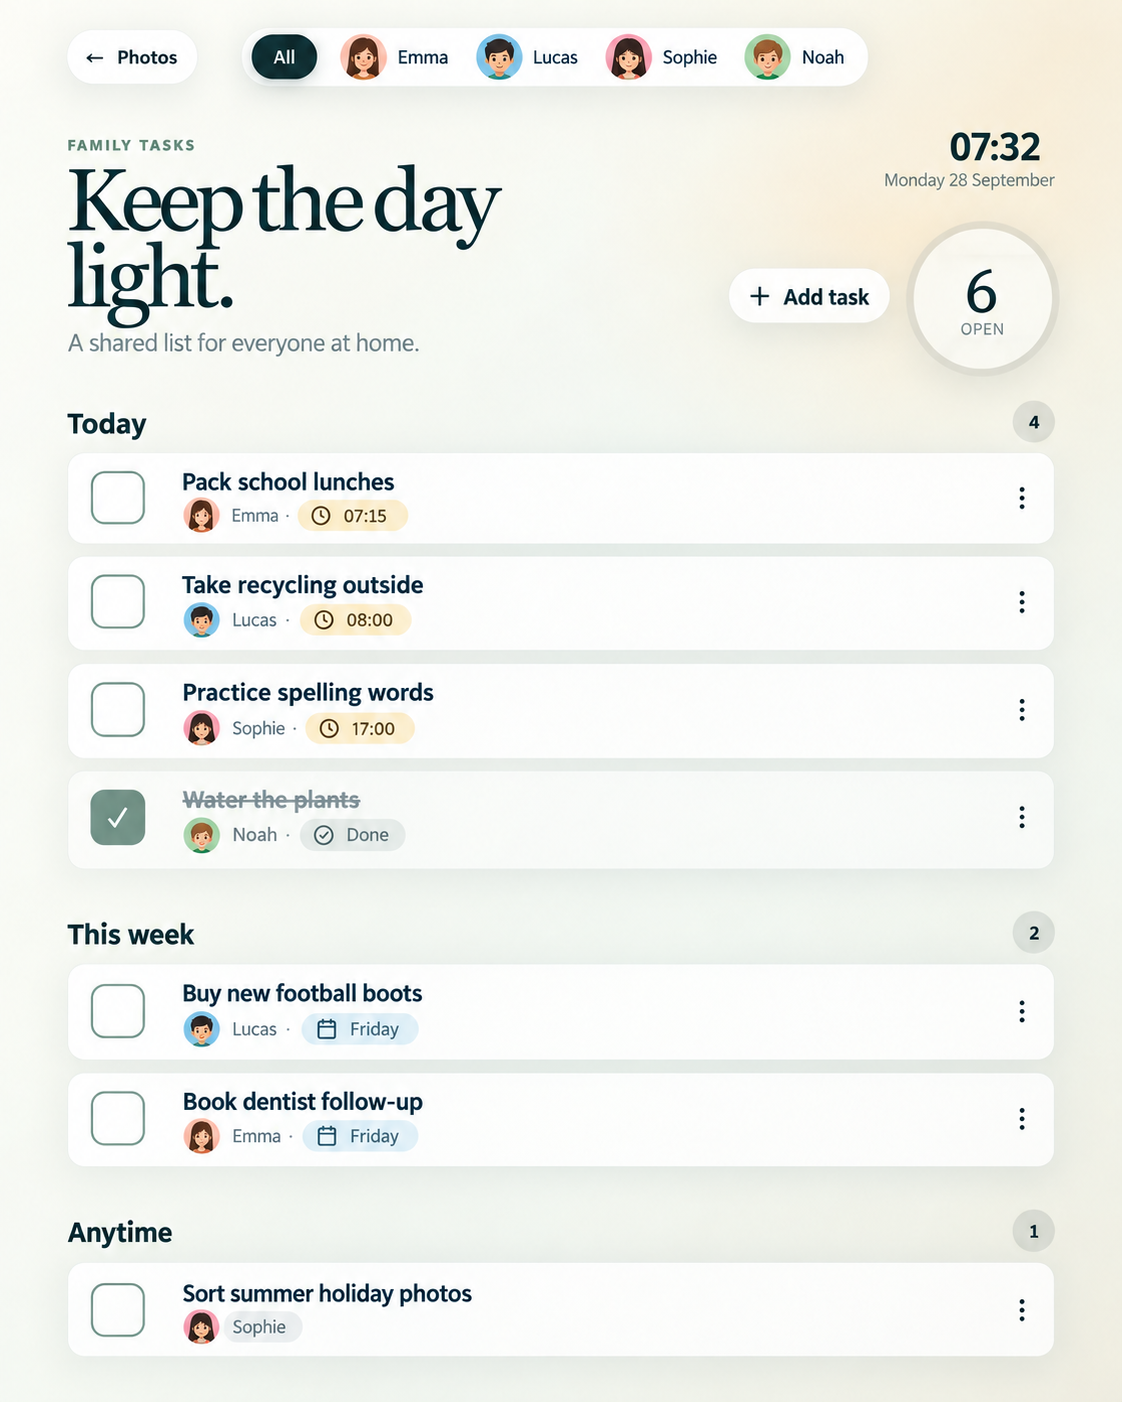Viewport: 1122px width, 1402px height.
Task: Click the Add task button
Action: coord(809,296)
